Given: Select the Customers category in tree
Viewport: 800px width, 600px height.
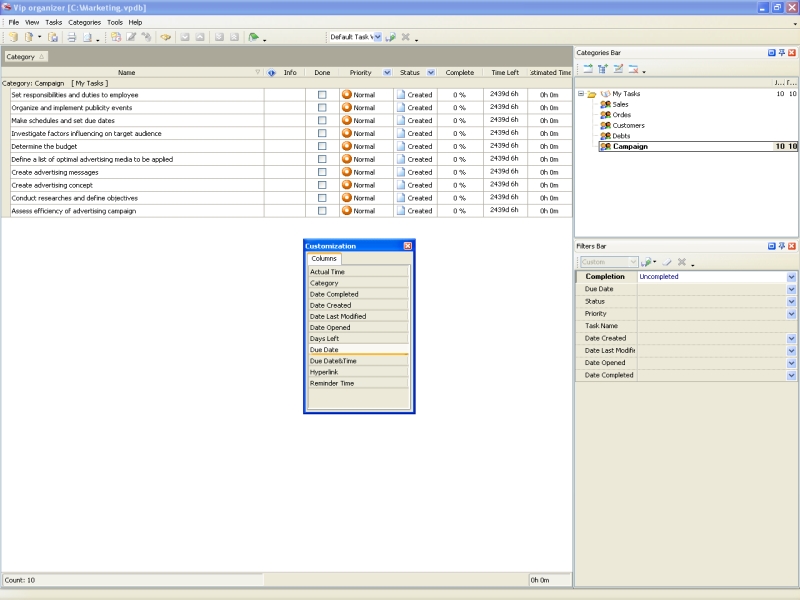Looking at the screenshot, I should (628, 126).
